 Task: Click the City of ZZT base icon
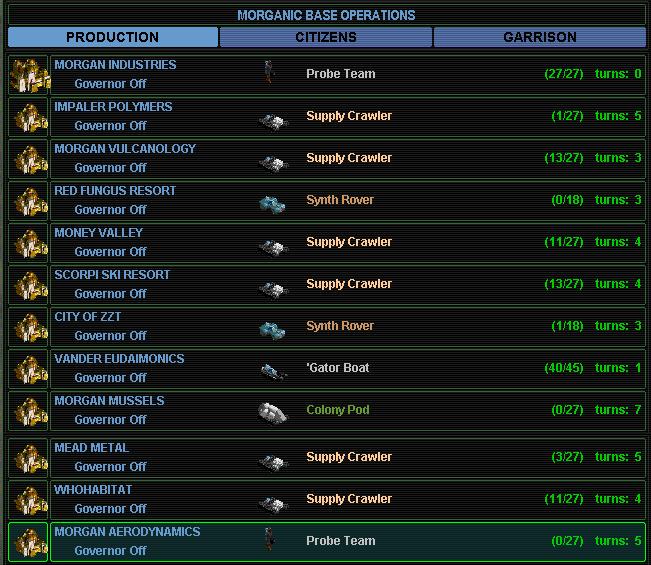[x=28, y=327]
